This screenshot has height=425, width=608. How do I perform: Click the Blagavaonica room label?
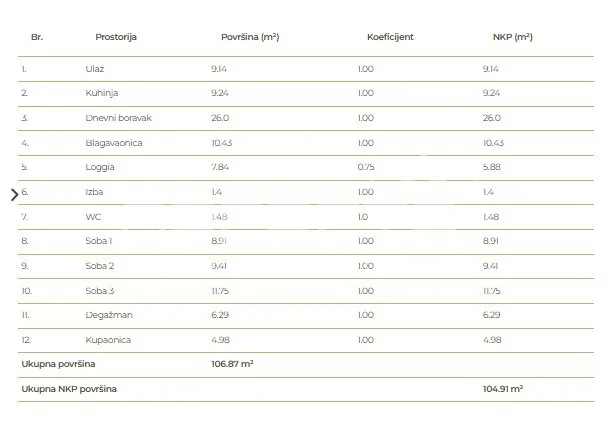point(114,143)
